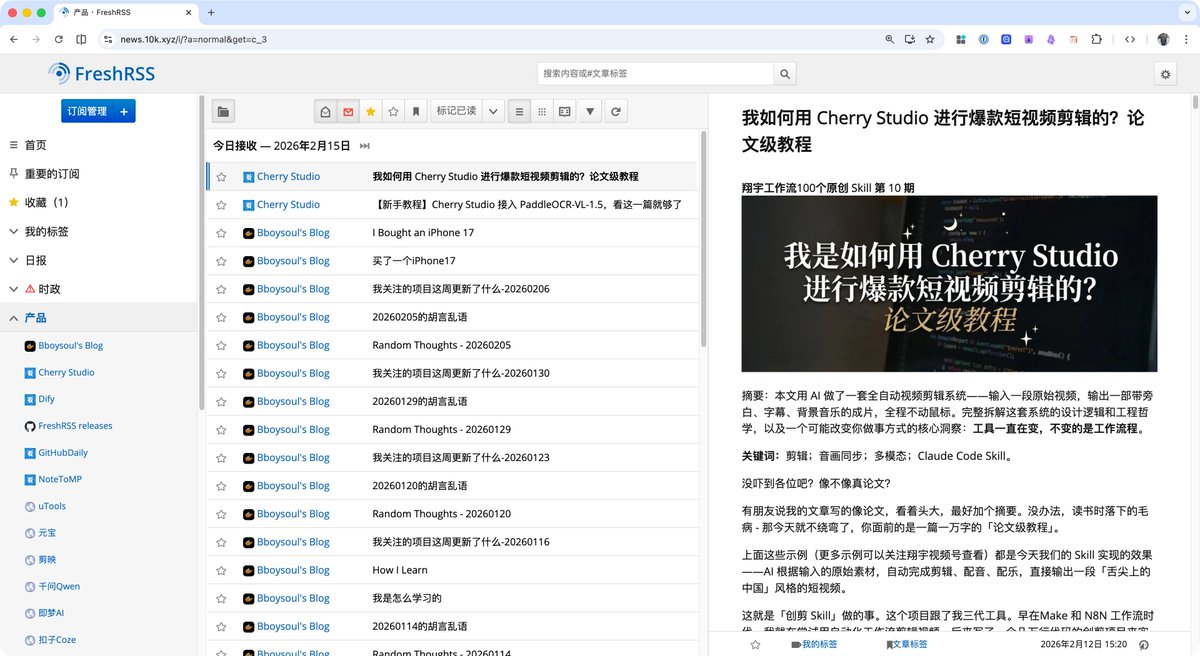Click Cherry Studio link in PaddleOCR row
Viewport: 1200px width, 656px height.
(288, 205)
